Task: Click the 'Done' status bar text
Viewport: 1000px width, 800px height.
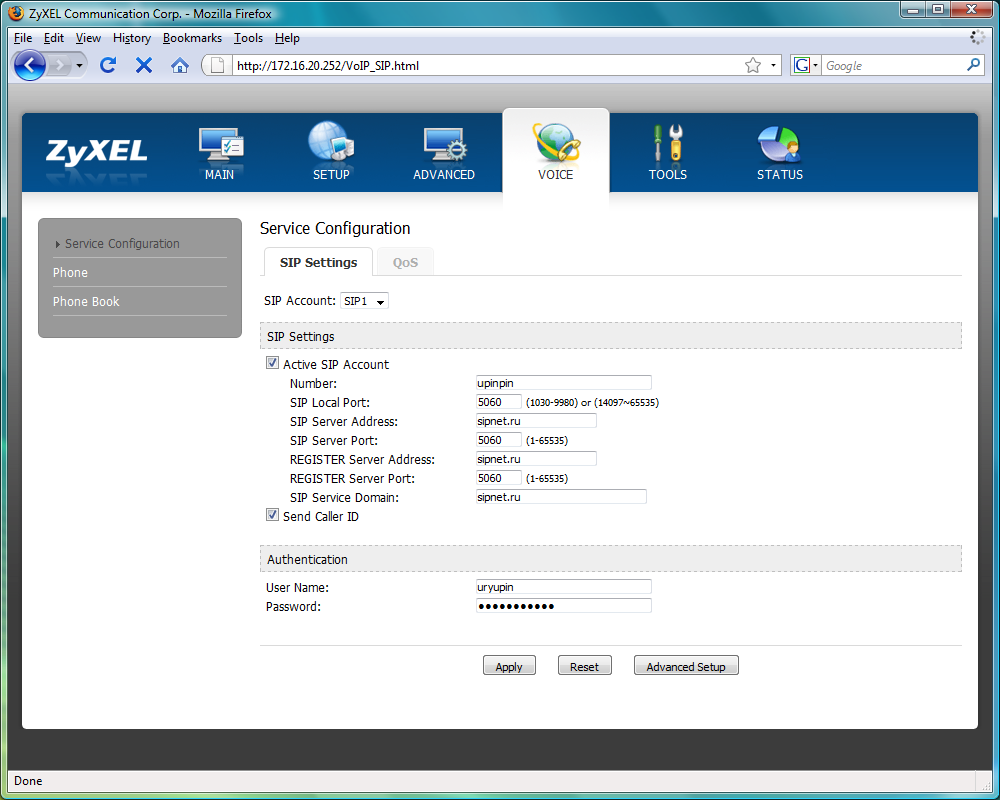Action: (28, 781)
